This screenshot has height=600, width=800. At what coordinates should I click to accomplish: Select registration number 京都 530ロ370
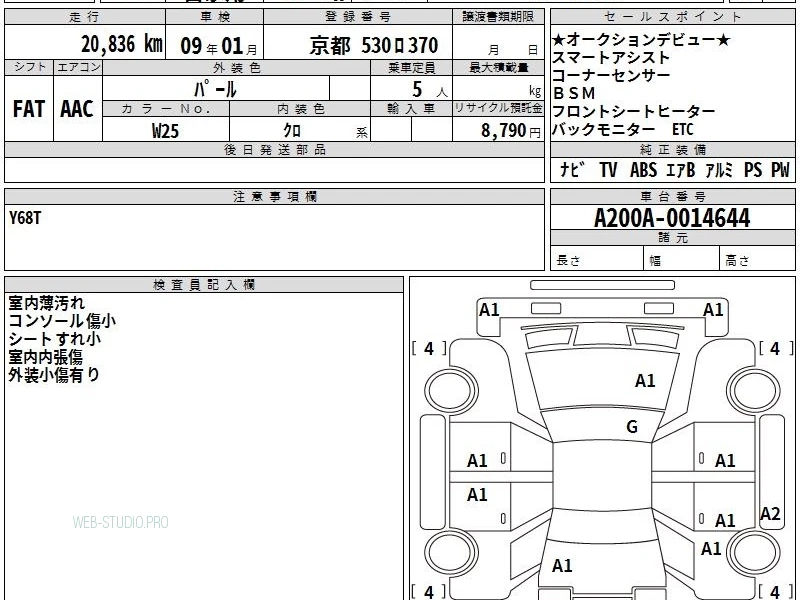pos(373,46)
